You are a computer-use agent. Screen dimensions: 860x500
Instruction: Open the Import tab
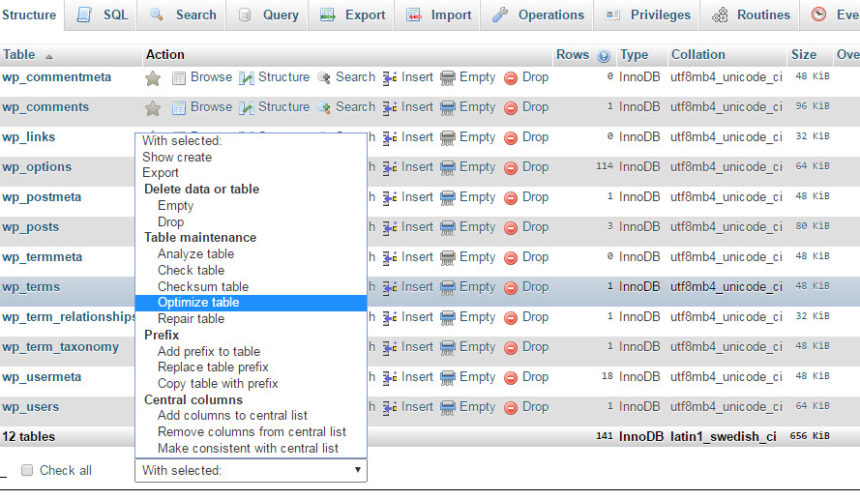click(438, 15)
